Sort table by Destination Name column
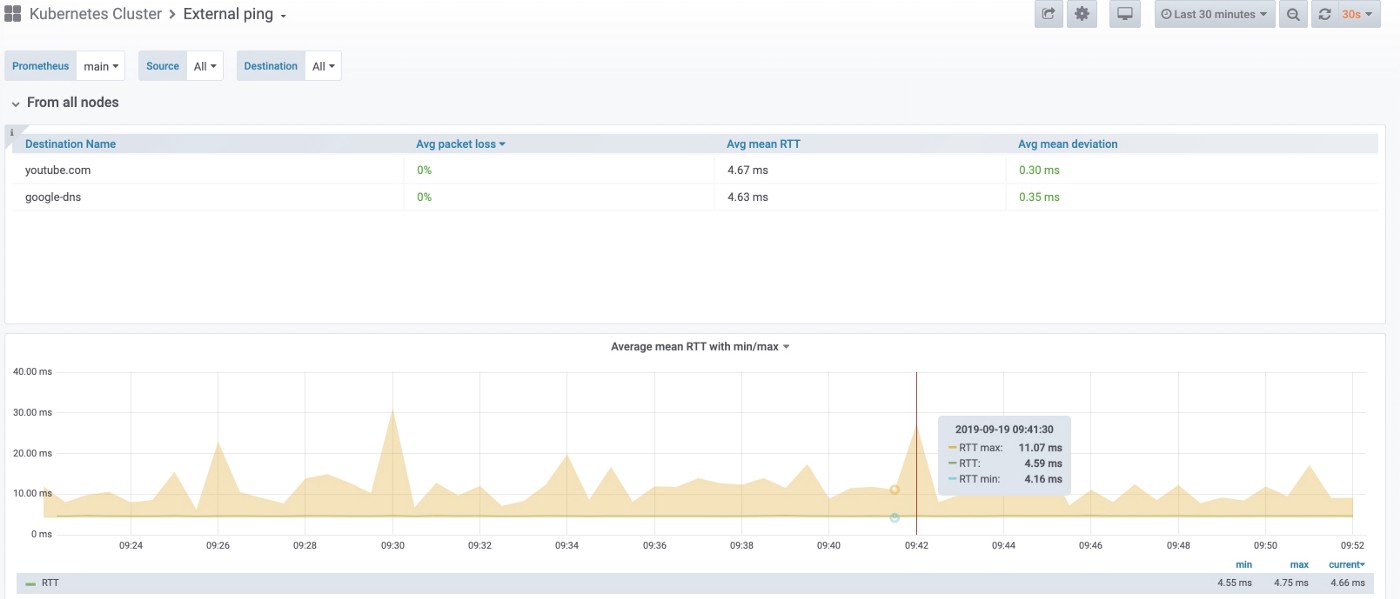The height and width of the screenshot is (599, 1400). [x=70, y=144]
